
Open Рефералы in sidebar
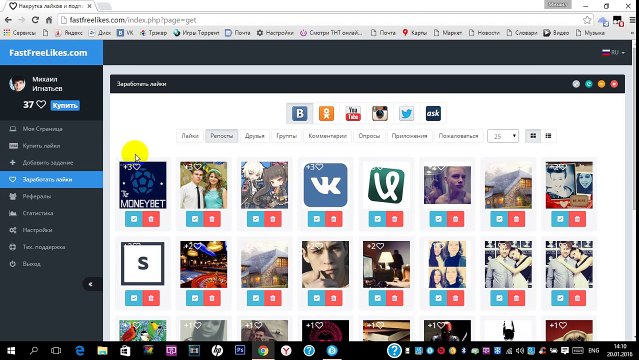[51, 197]
